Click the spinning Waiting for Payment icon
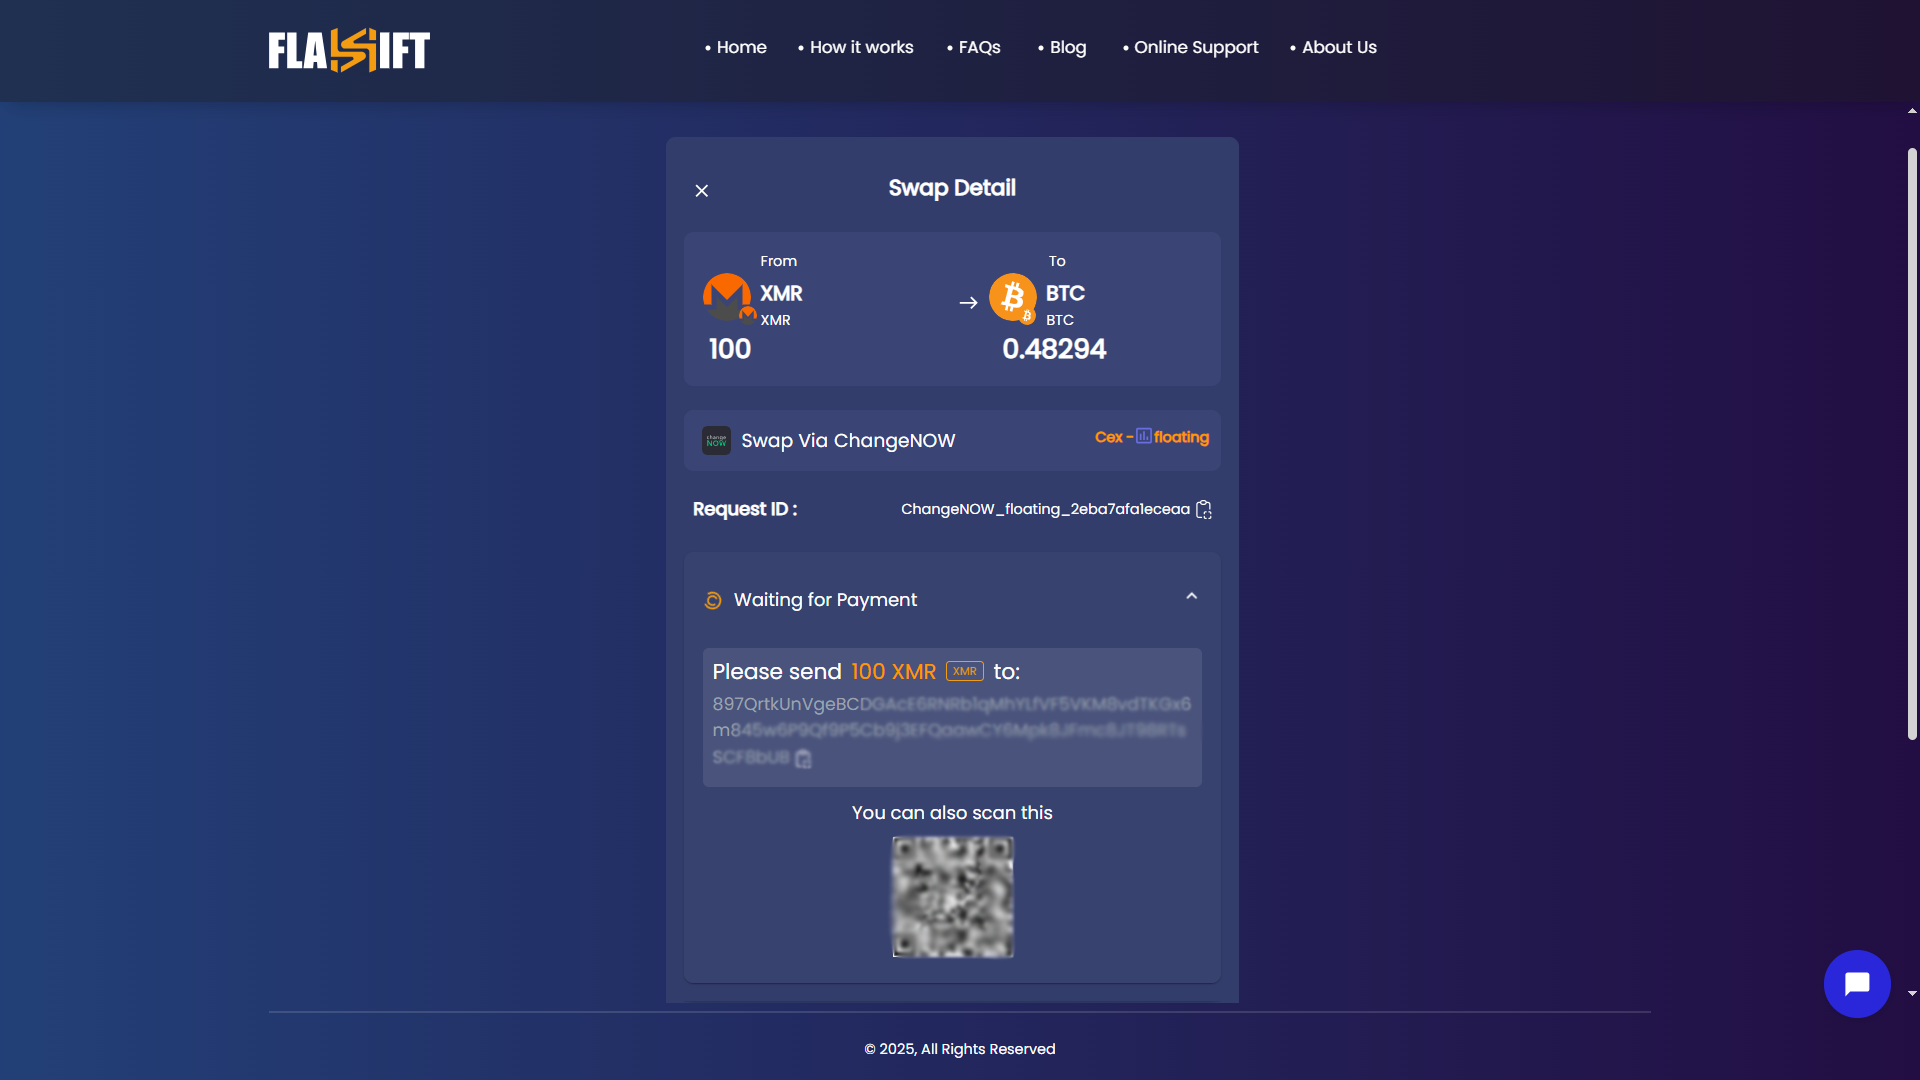This screenshot has height=1080, width=1920. coord(713,600)
